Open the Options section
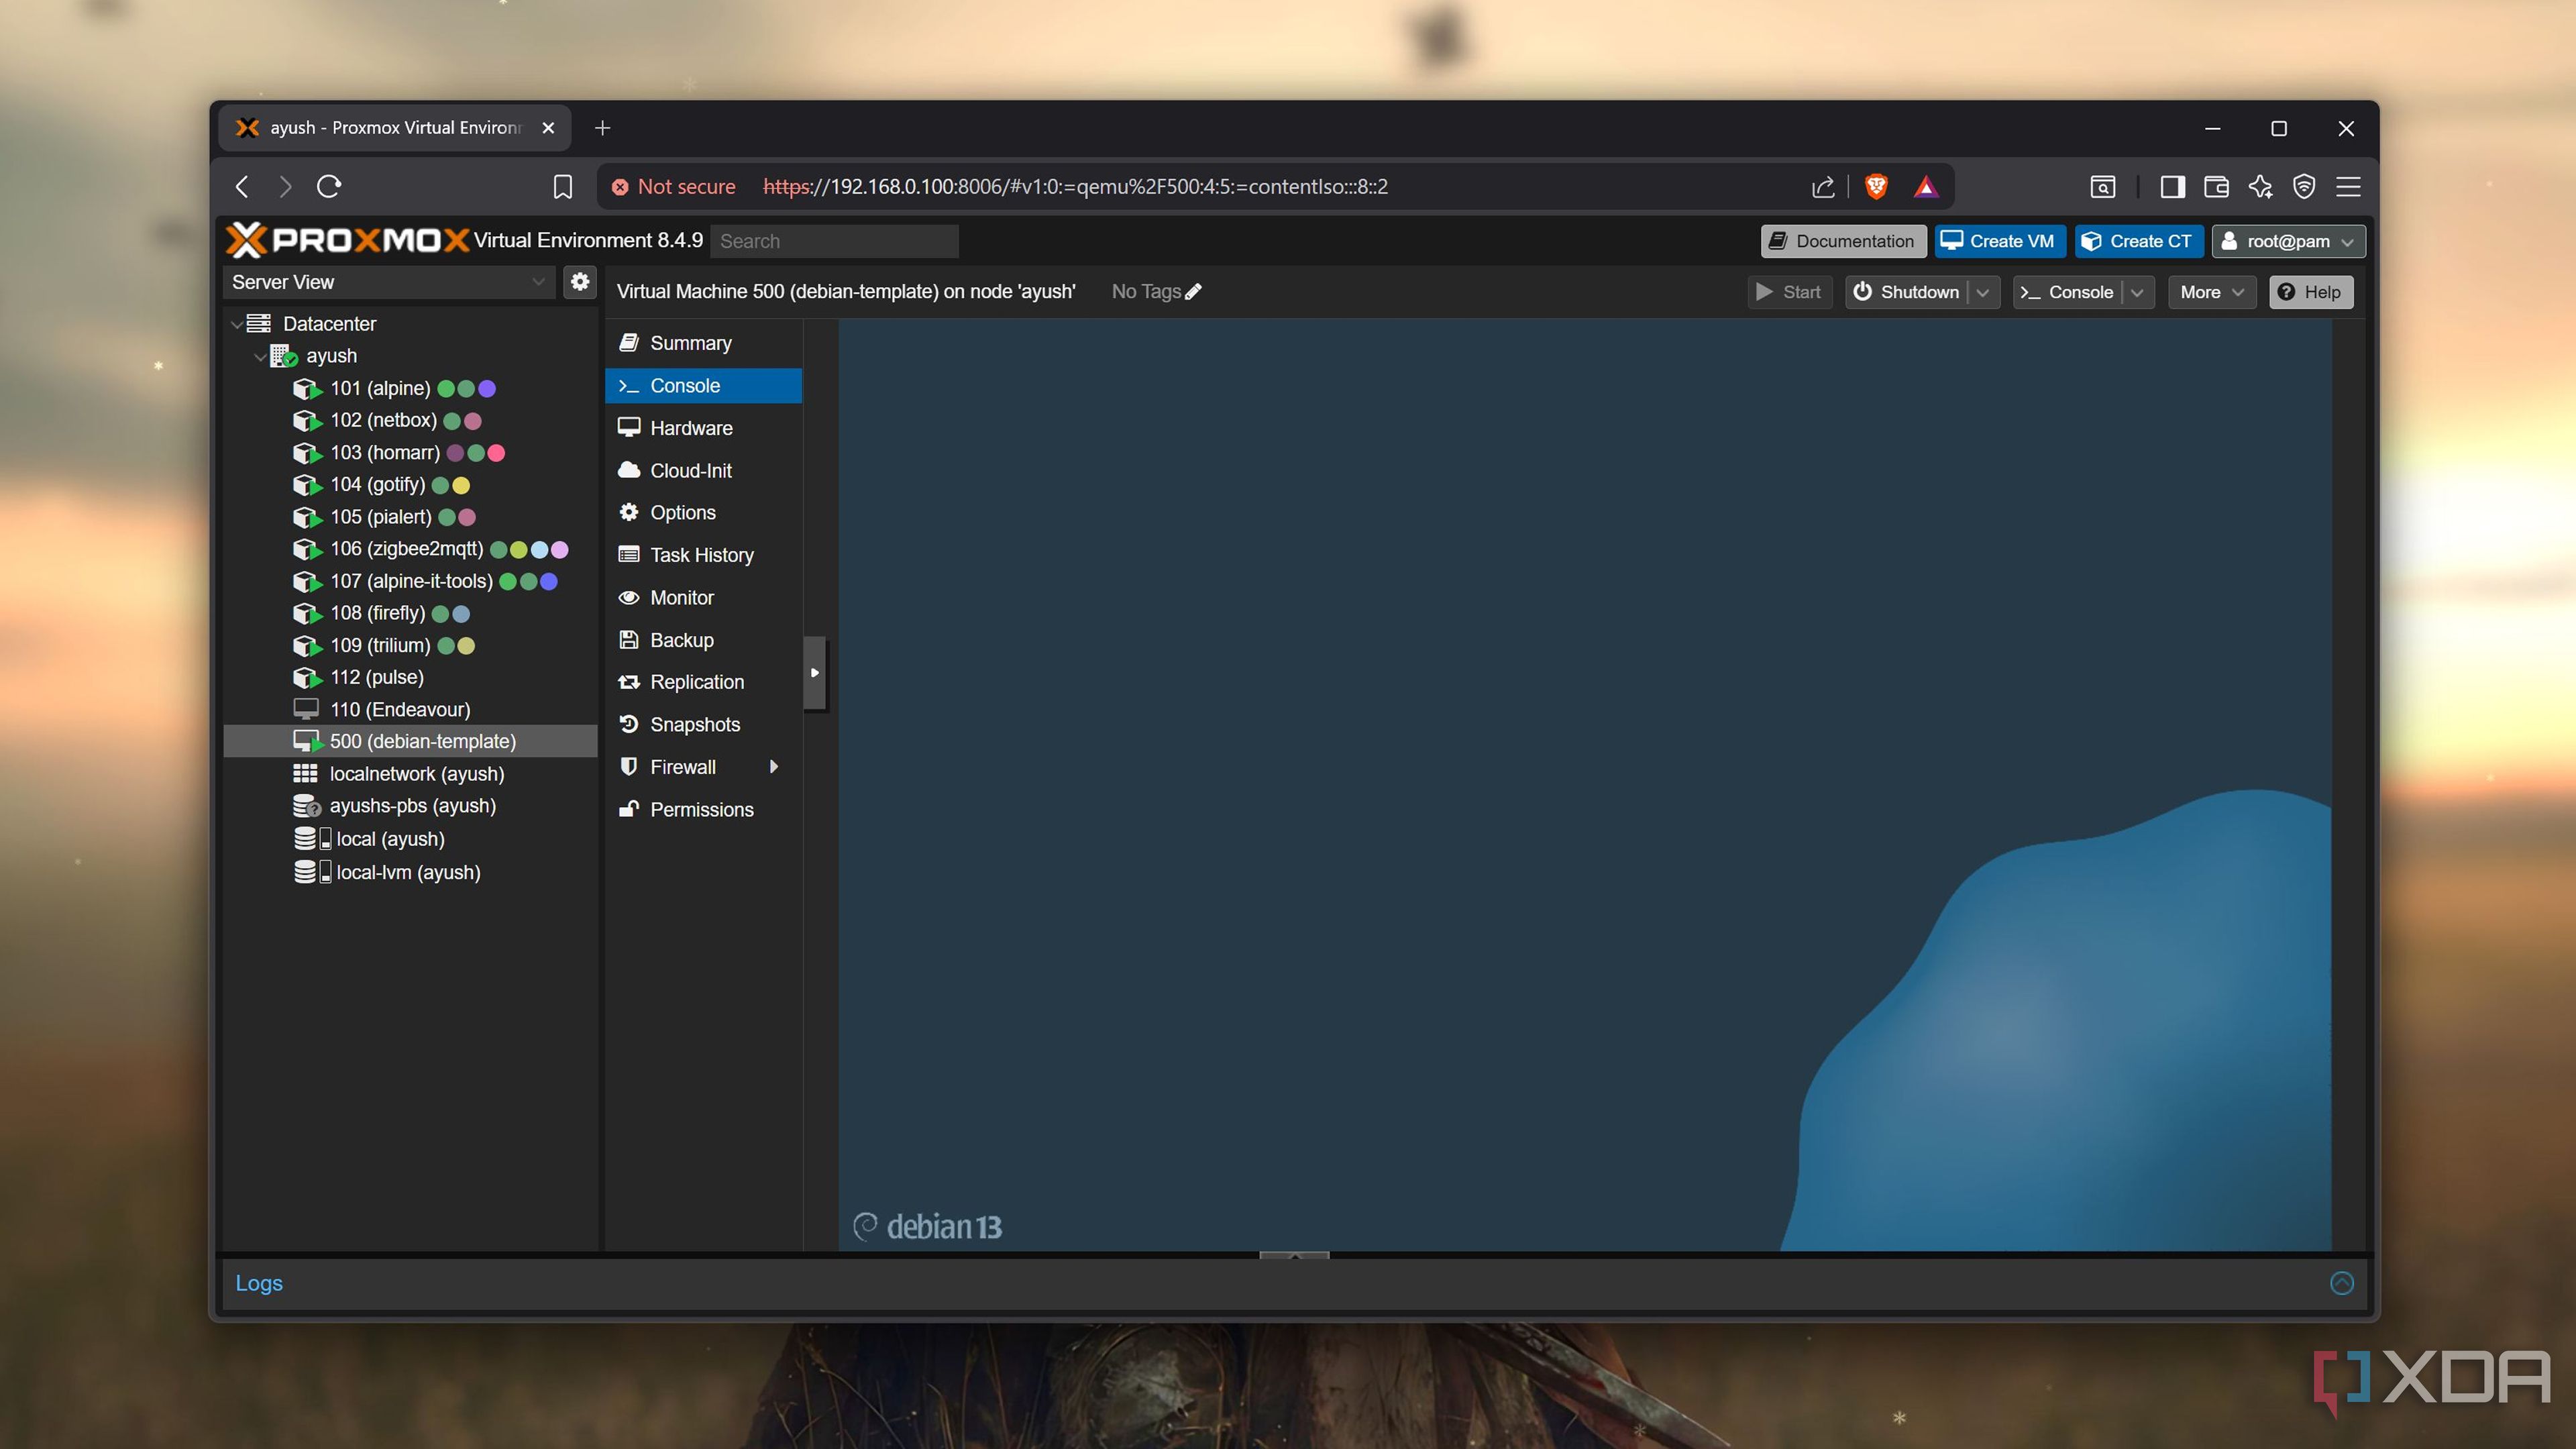 703,513
